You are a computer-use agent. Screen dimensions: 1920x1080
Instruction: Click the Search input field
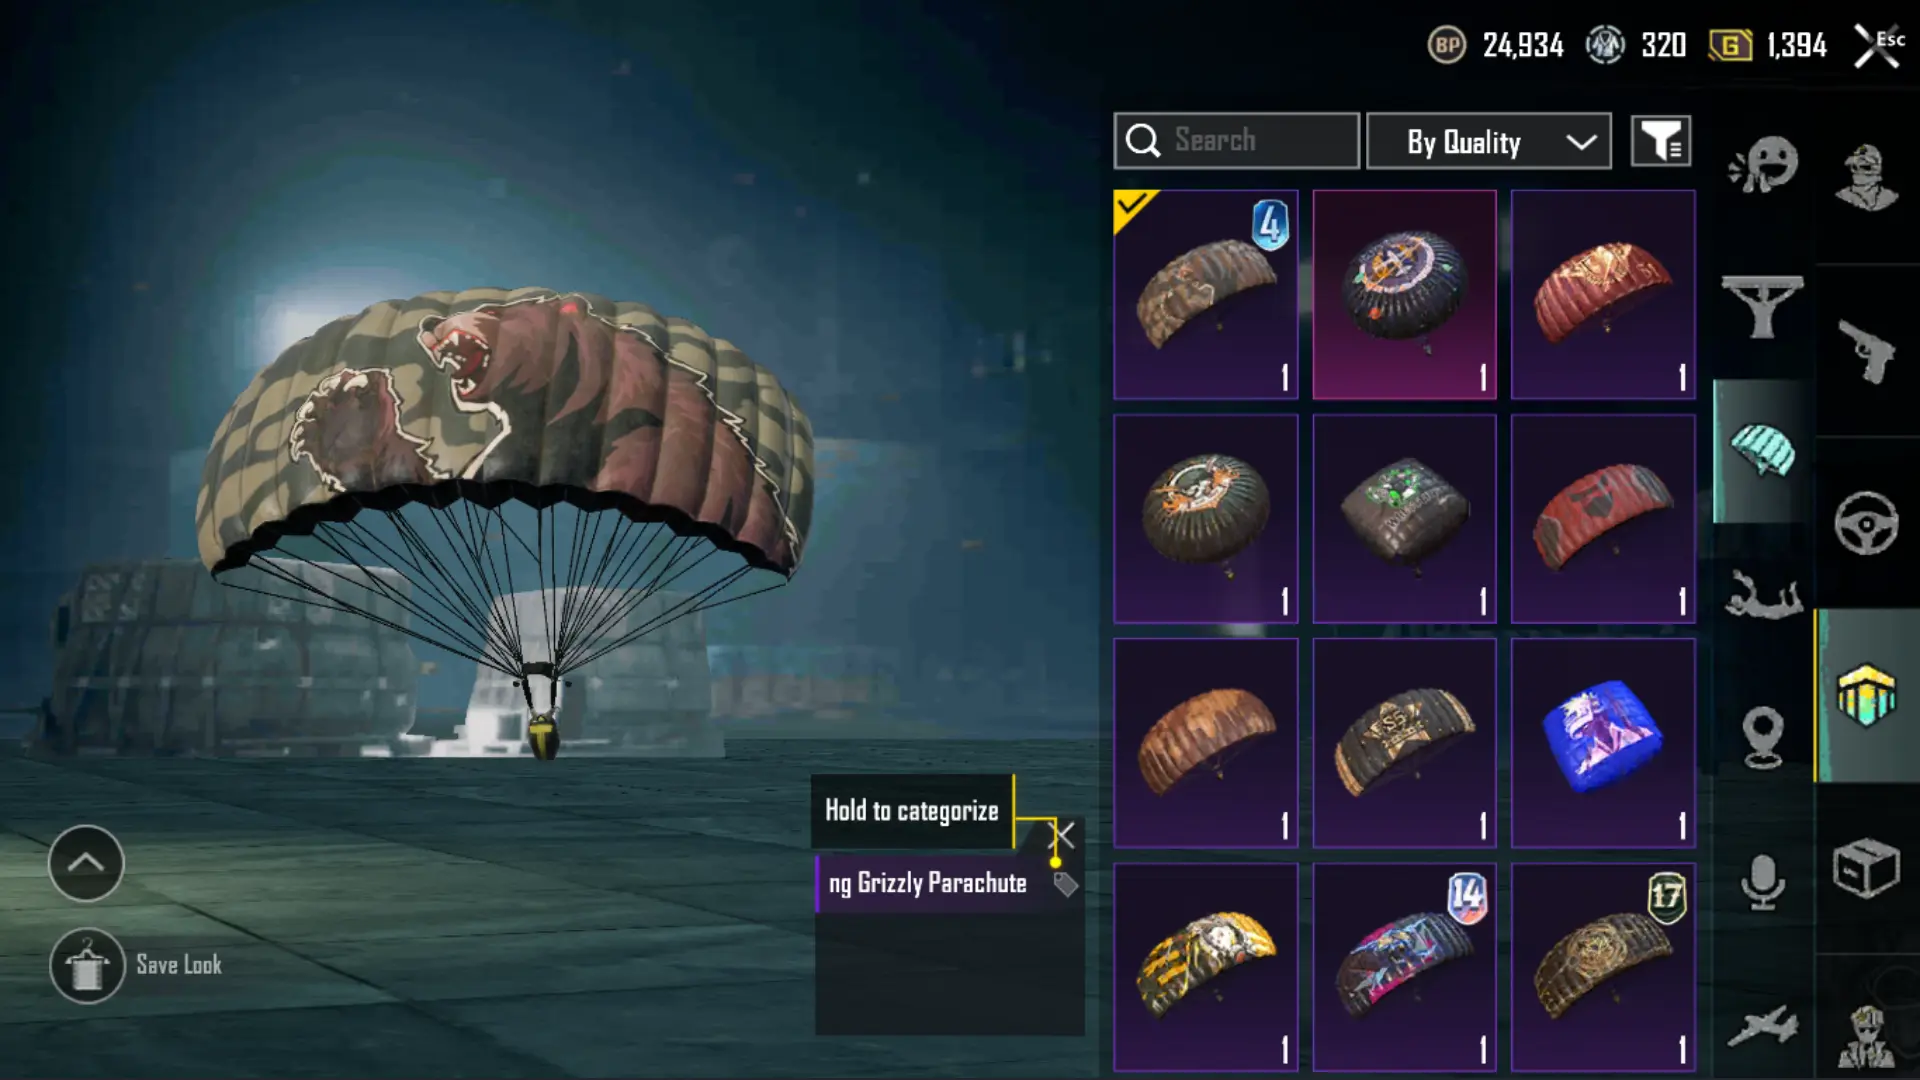click(1236, 141)
